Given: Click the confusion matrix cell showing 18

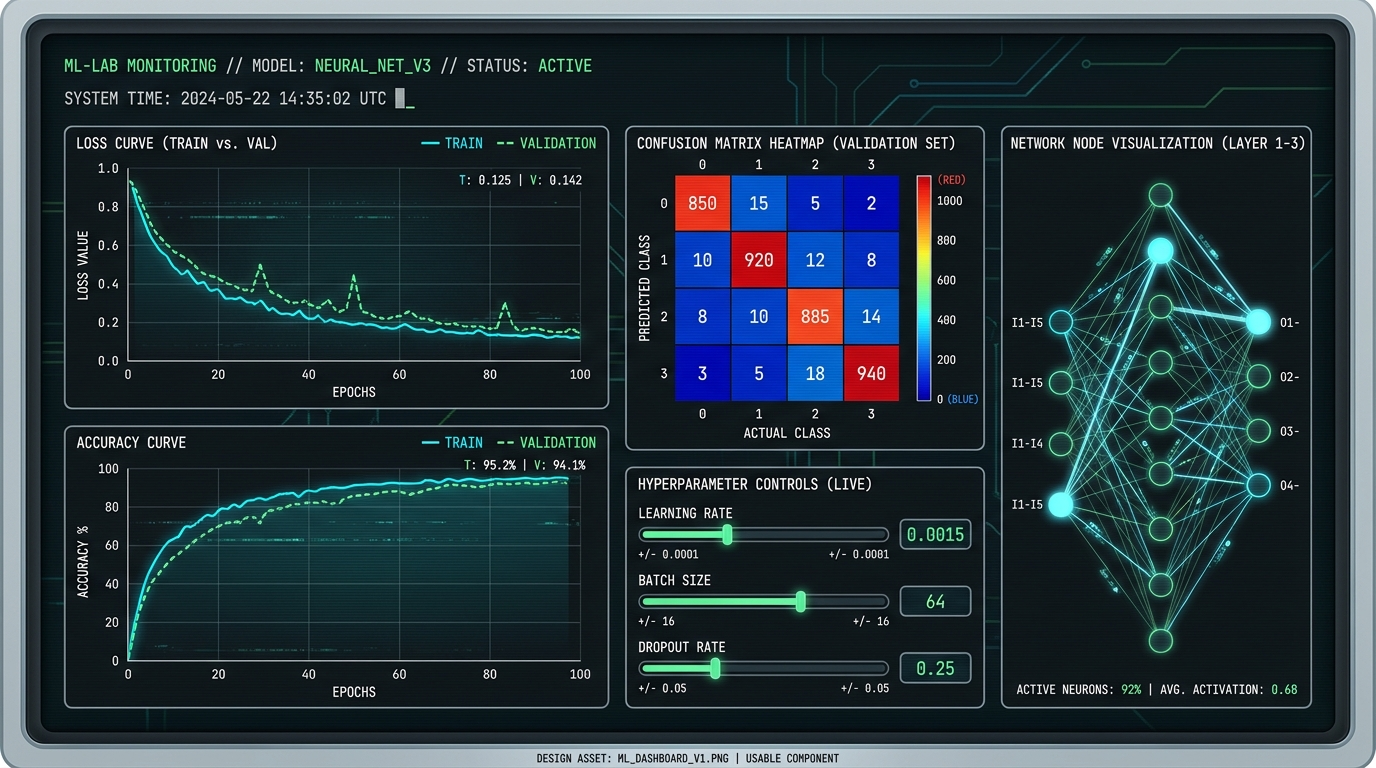Looking at the screenshot, I should [x=815, y=373].
